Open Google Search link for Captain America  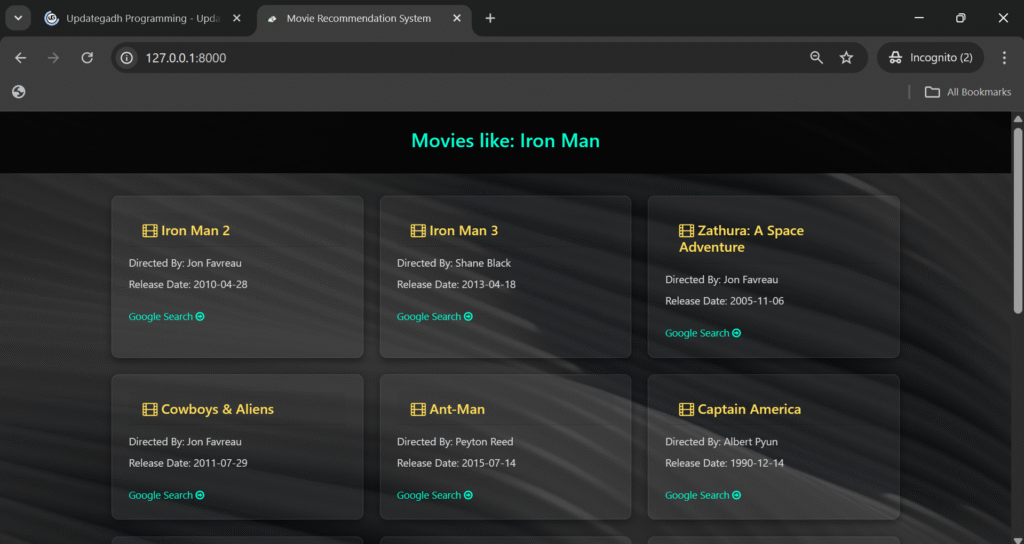(703, 495)
